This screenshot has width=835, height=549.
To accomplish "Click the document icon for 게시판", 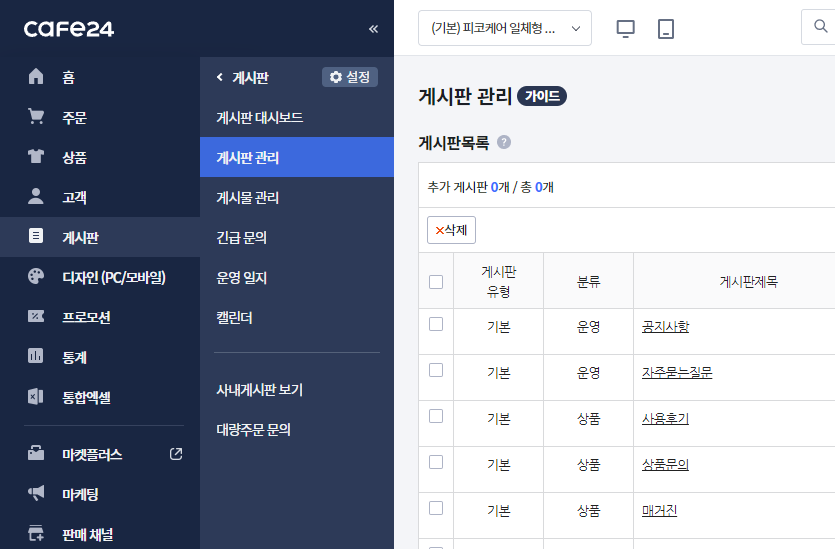I will [x=36, y=236].
